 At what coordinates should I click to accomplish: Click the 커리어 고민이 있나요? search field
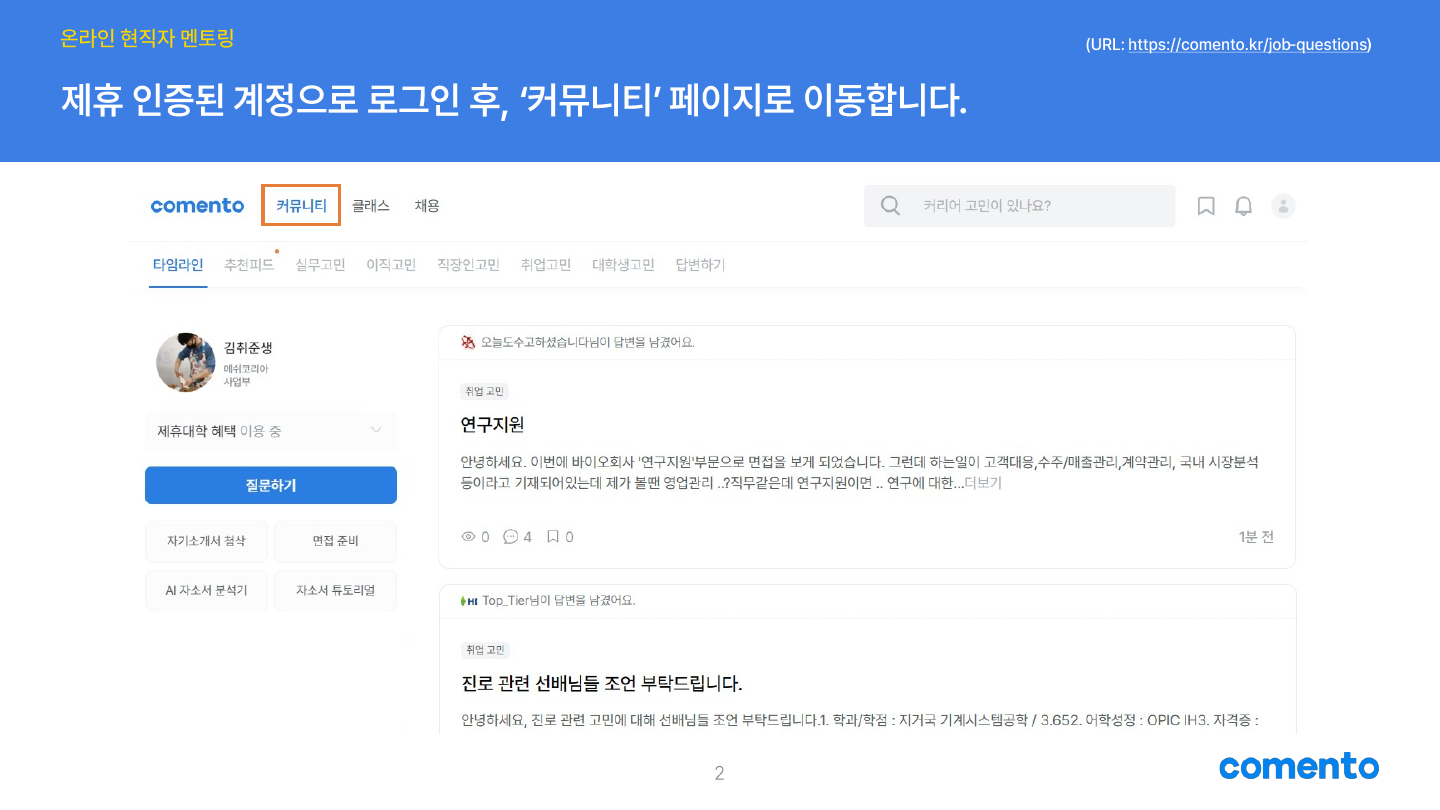(x=1040, y=206)
